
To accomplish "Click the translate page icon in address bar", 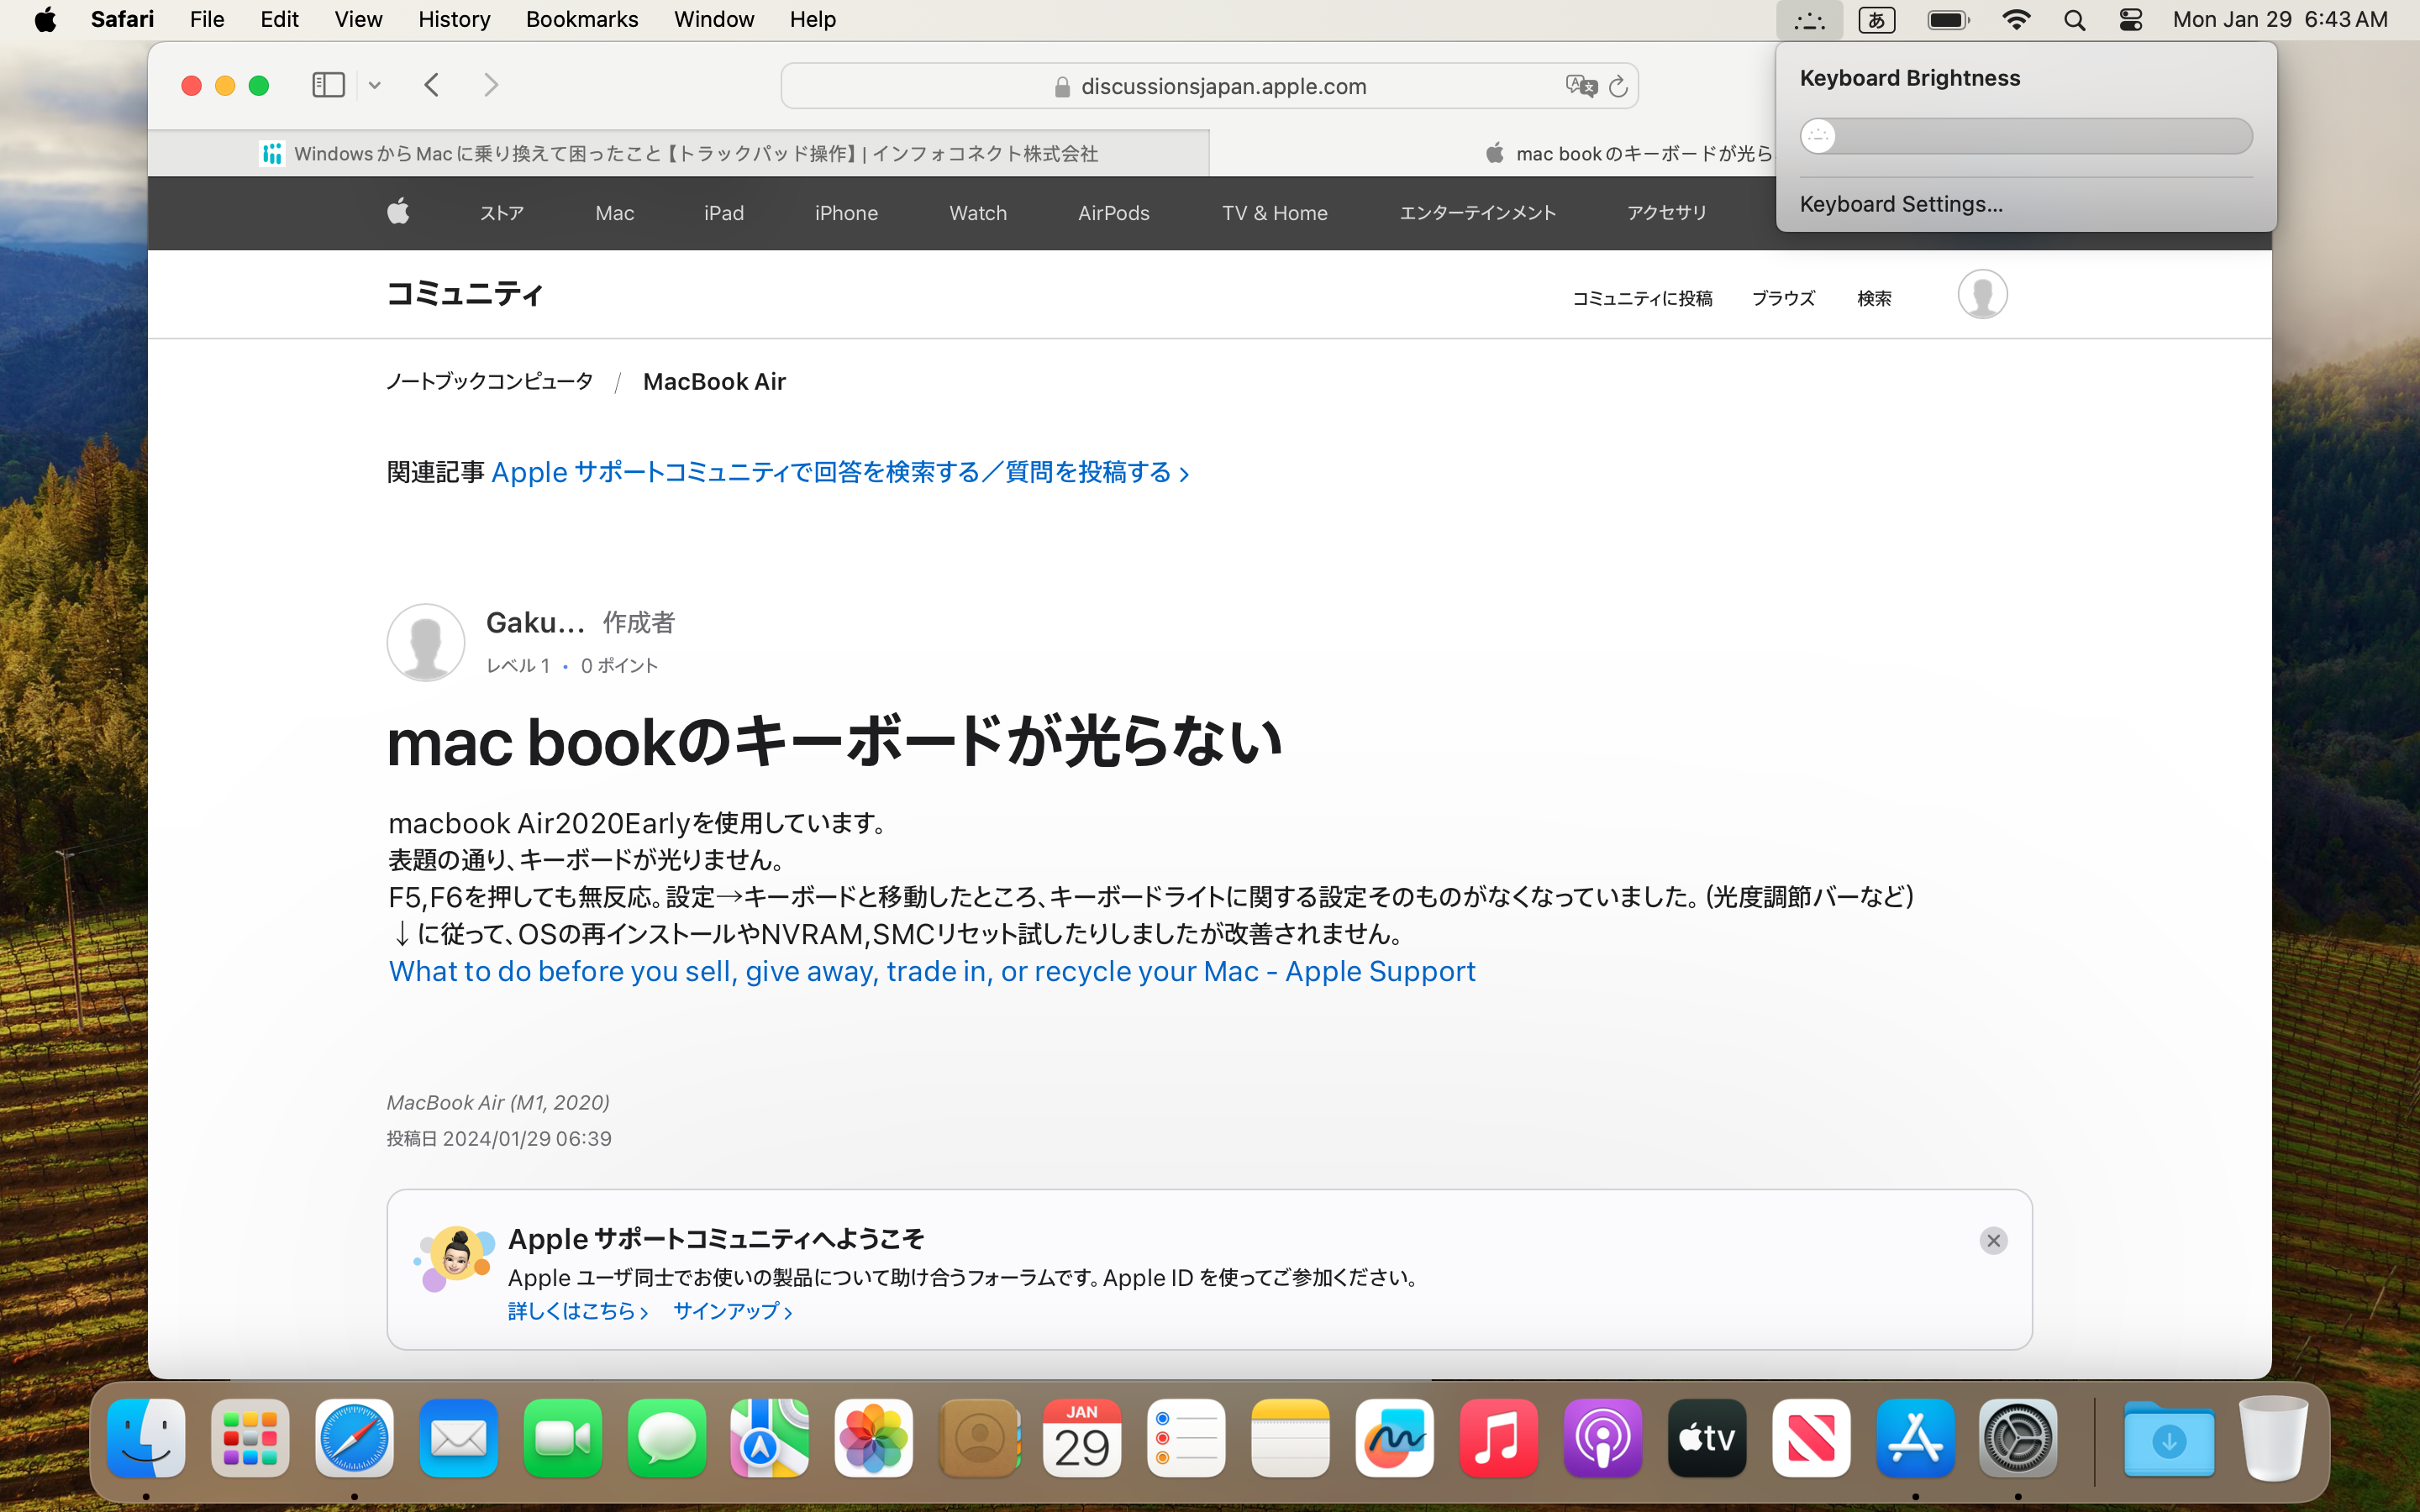I will (1580, 86).
